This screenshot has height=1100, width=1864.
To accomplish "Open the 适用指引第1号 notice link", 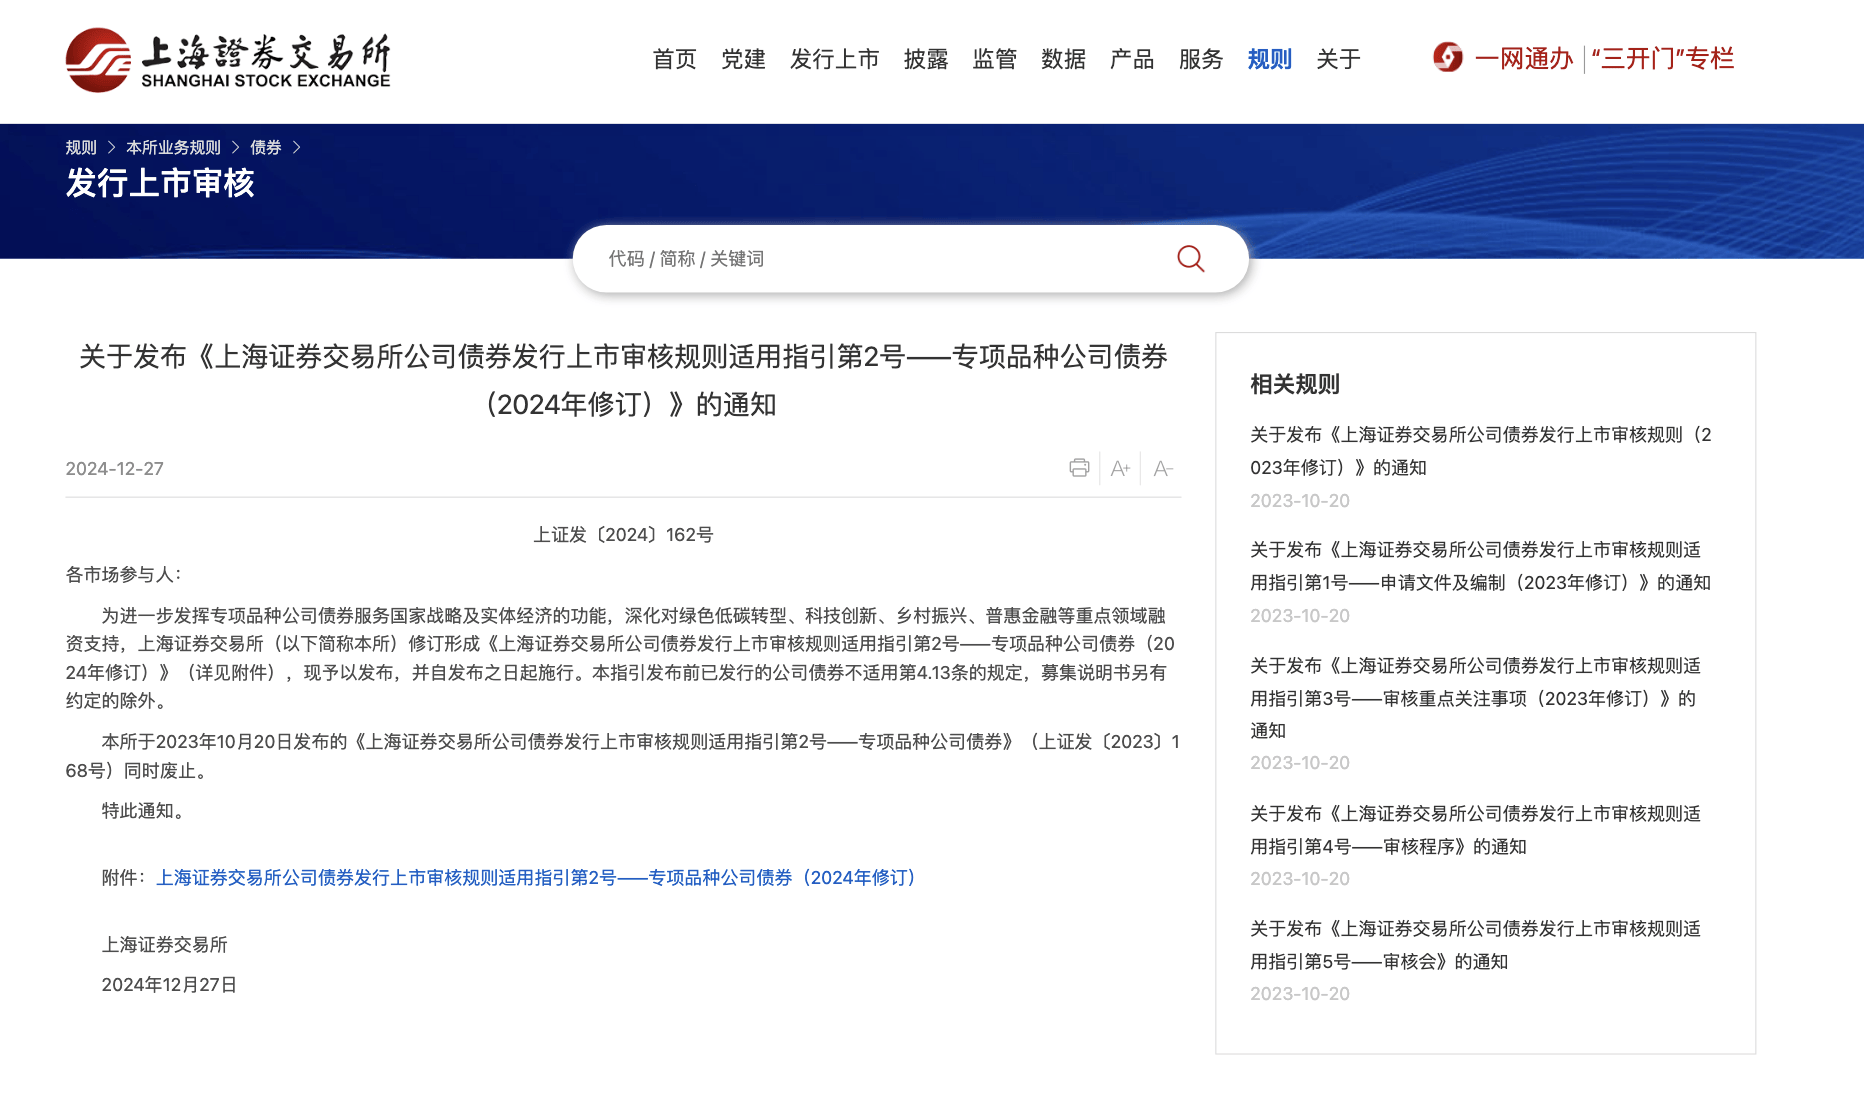I will [1480, 565].
